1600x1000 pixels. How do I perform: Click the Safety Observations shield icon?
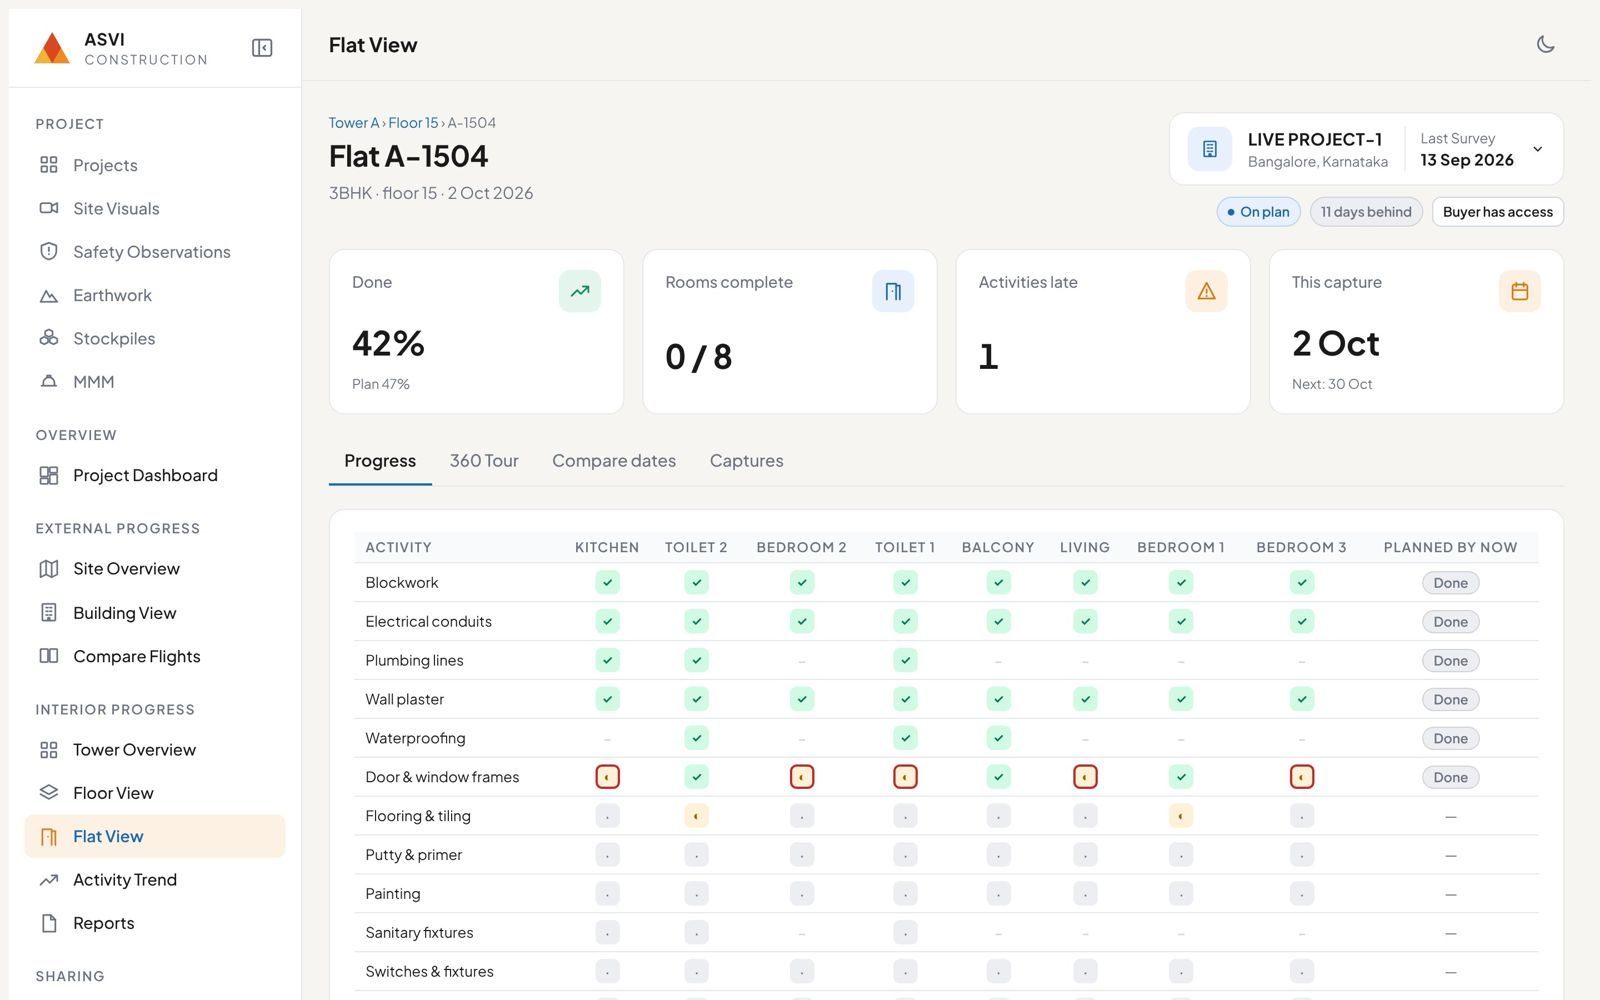point(48,251)
